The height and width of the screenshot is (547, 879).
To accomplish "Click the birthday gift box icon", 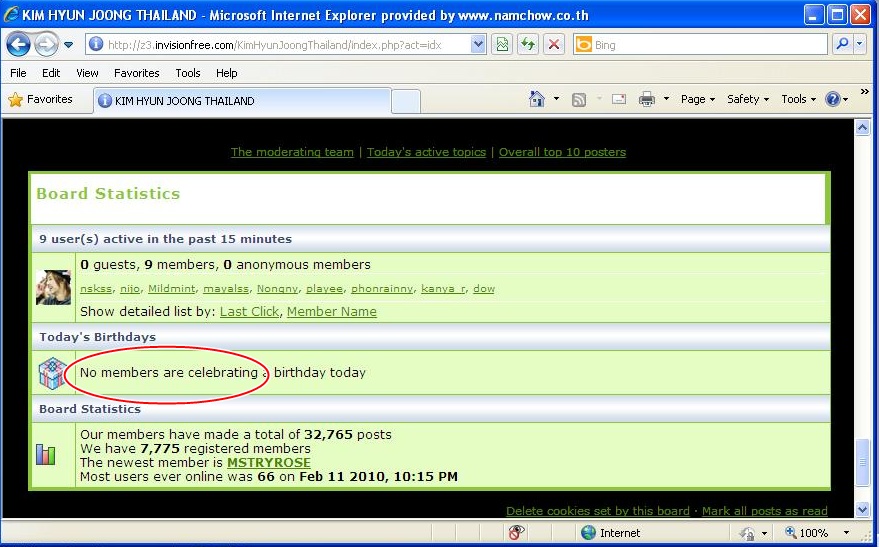I will click(53, 373).
